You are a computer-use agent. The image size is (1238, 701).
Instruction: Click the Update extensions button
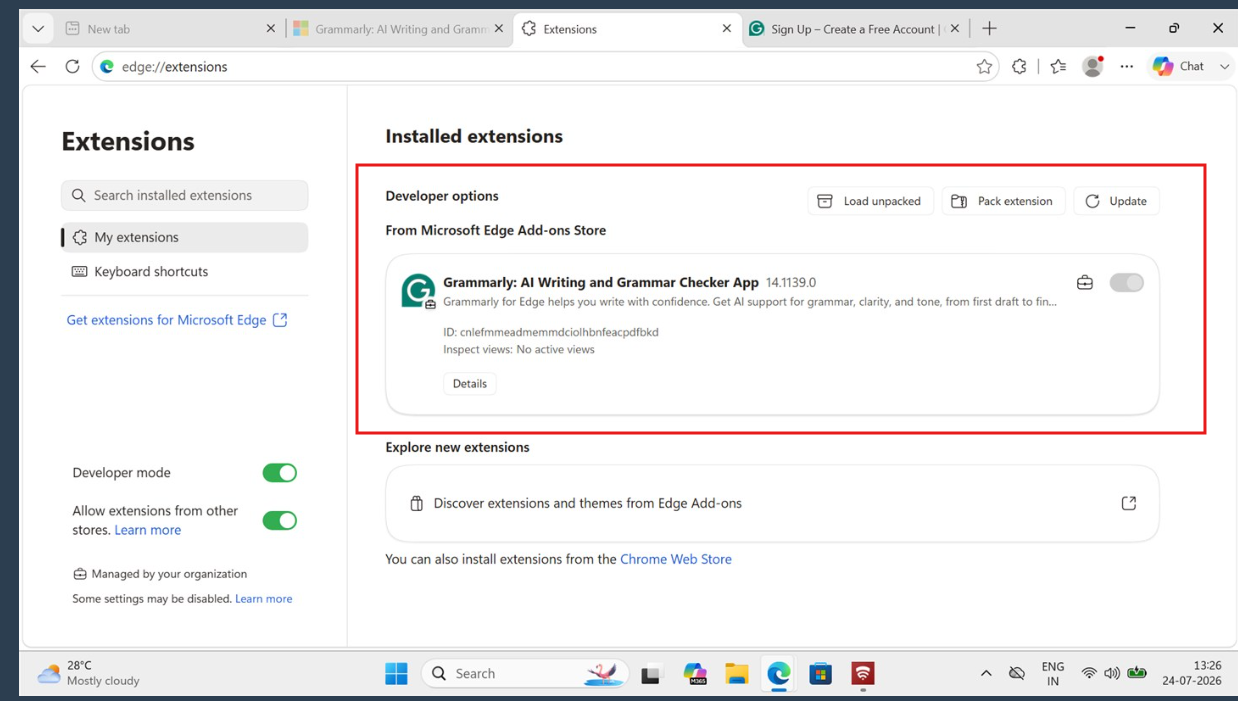click(x=1116, y=201)
